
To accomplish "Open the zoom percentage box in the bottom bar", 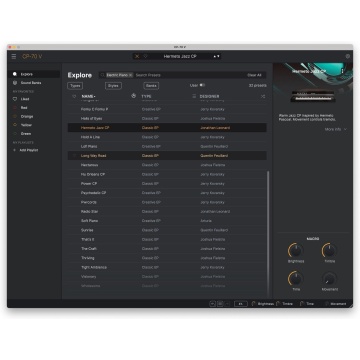I will [x=241, y=304].
